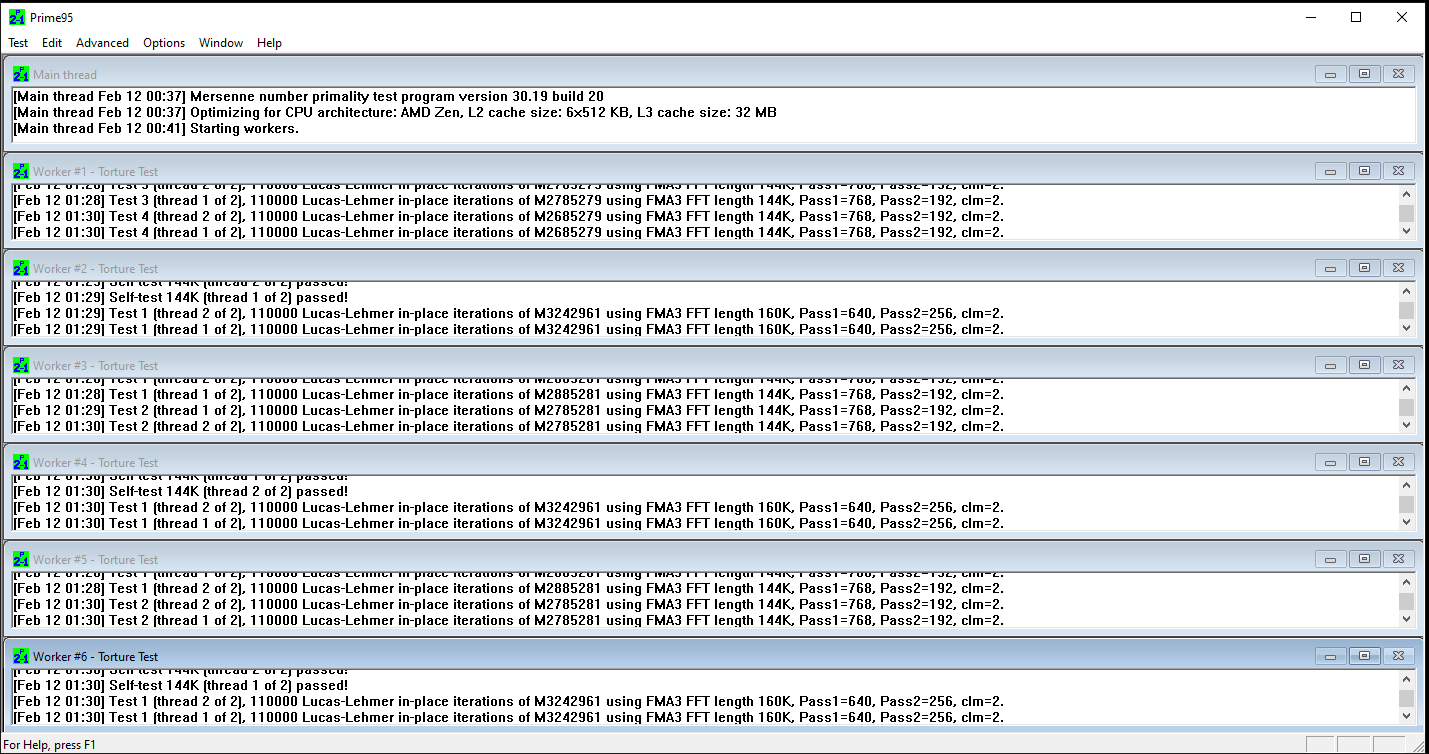
Task: Click Worker #4's 'Self-test 144K (thread 2 of 2) passed!' line
Action: point(181,491)
